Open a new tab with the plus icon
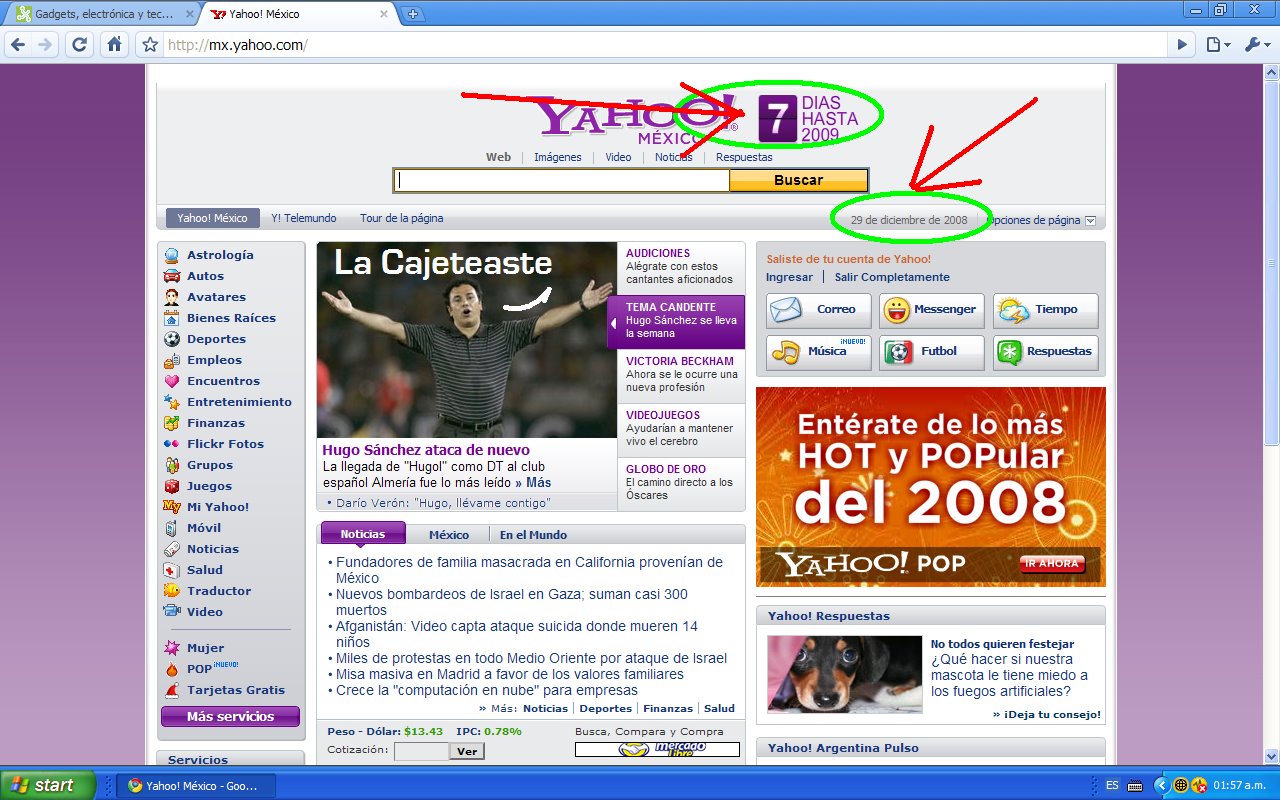Screen dimensions: 1280x800 412,14
